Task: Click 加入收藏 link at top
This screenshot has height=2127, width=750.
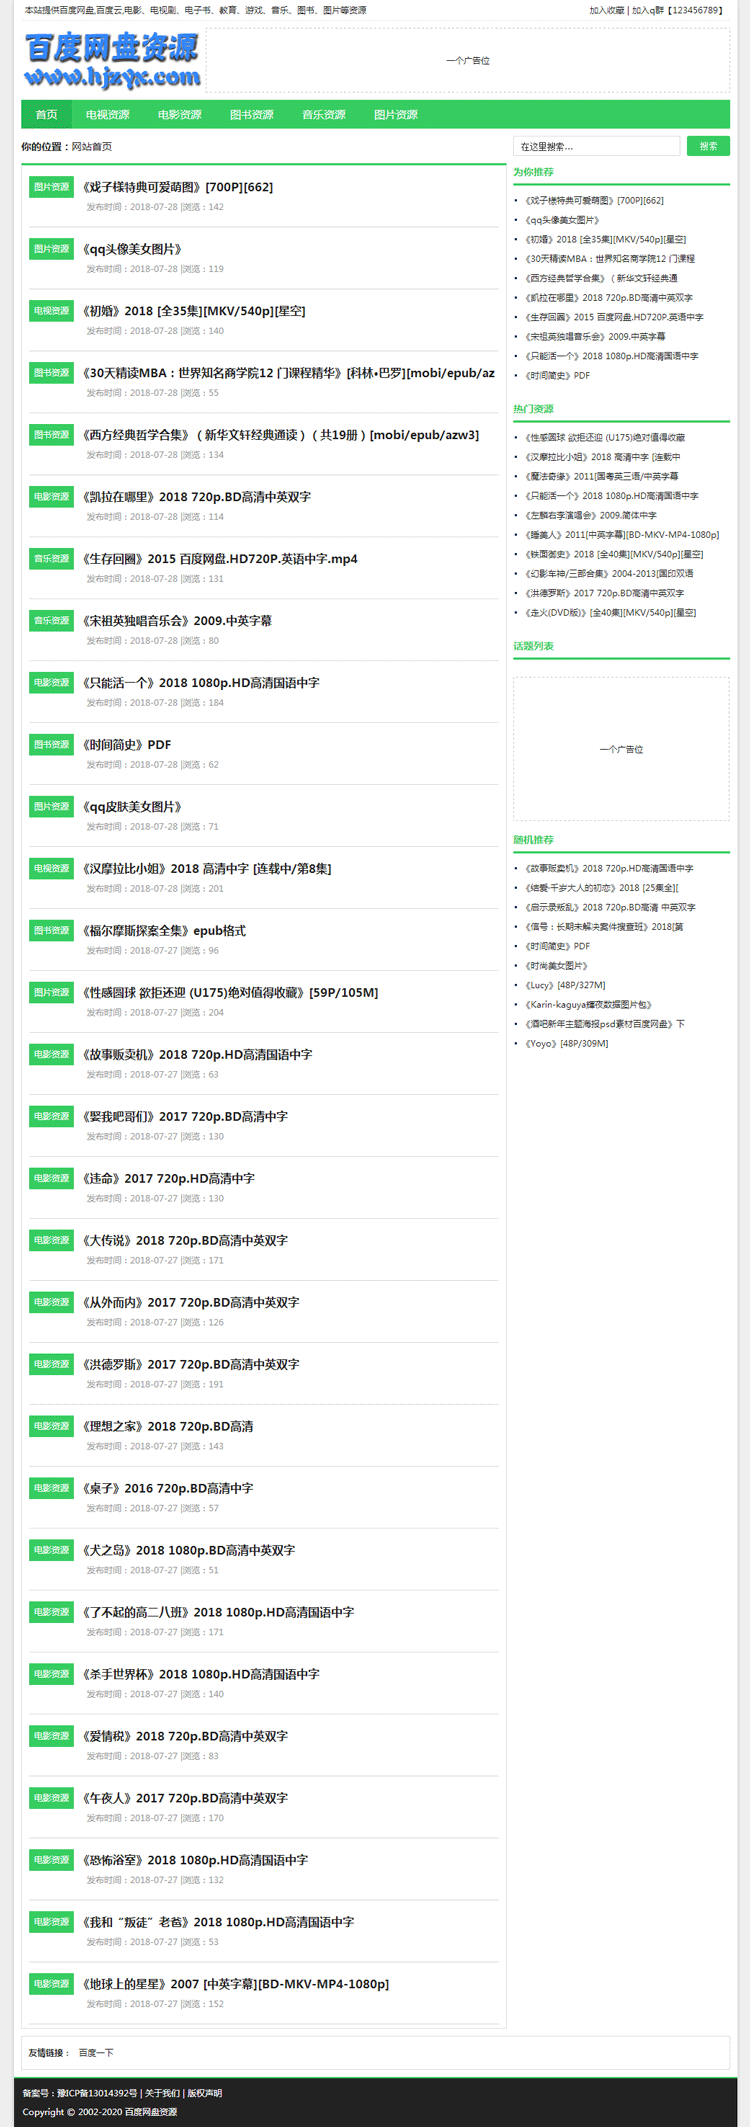Action: [x=606, y=10]
